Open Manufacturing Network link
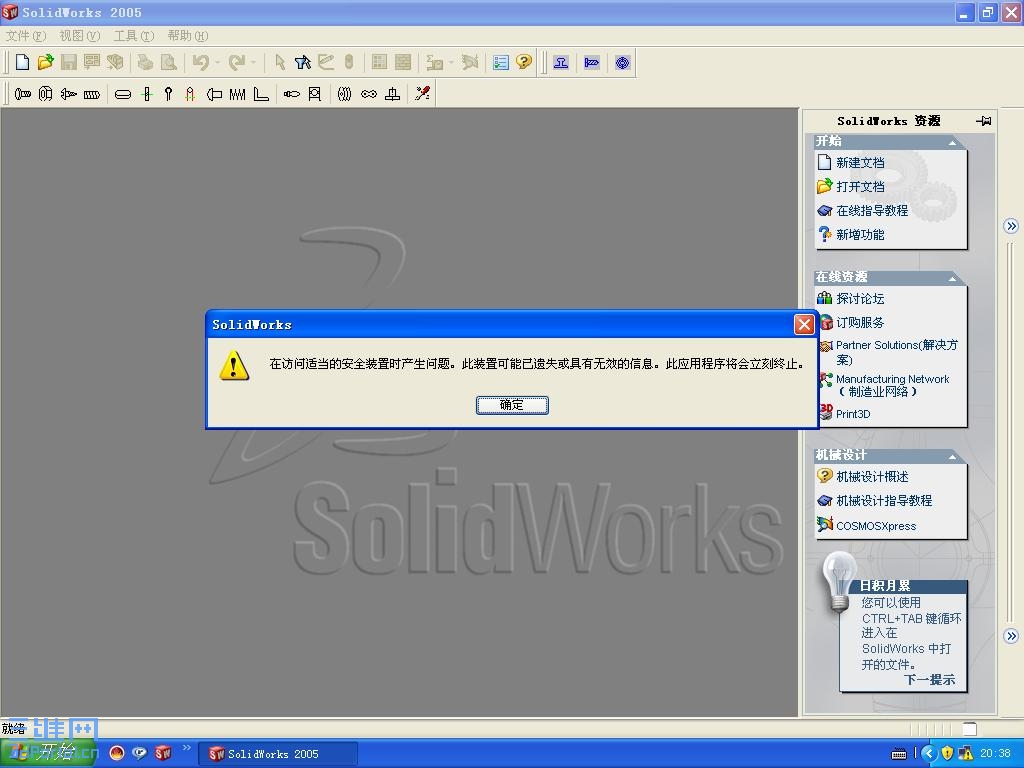The height and width of the screenshot is (768, 1024). click(892, 385)
